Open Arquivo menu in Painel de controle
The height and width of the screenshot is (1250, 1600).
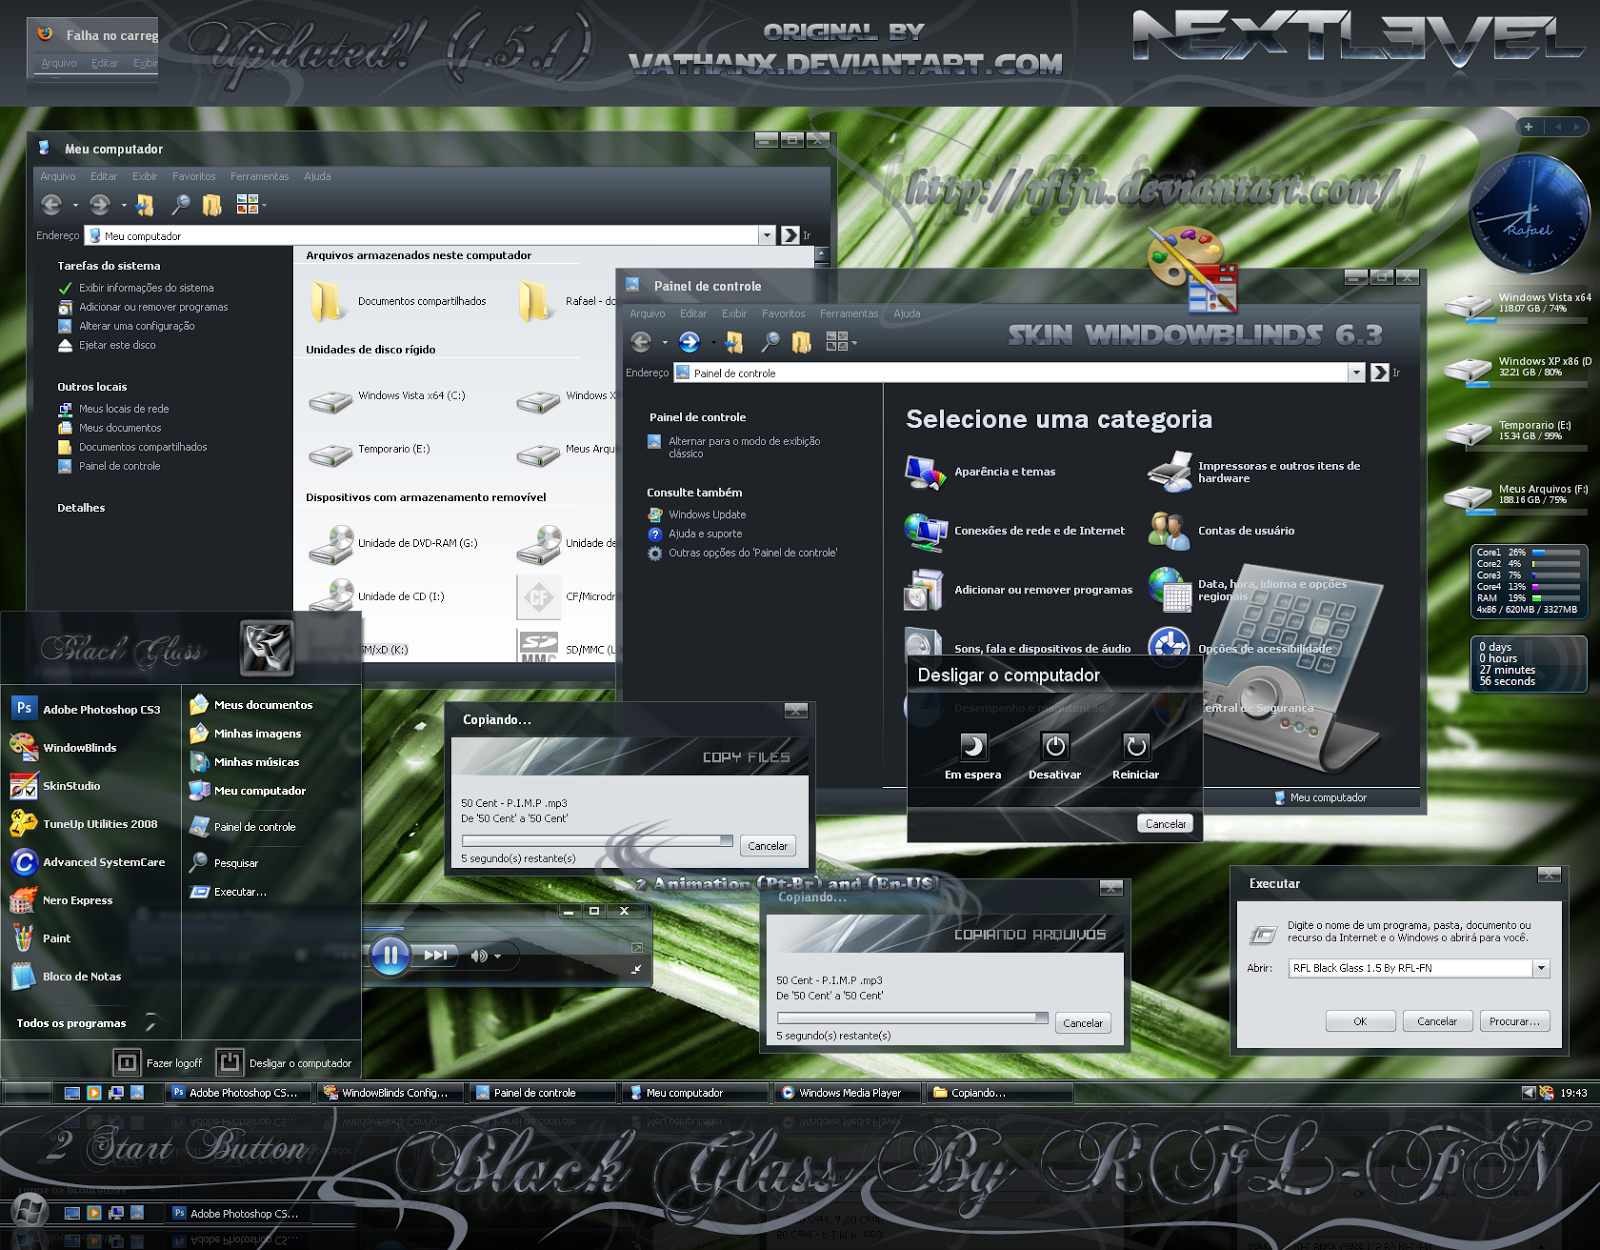647,313
